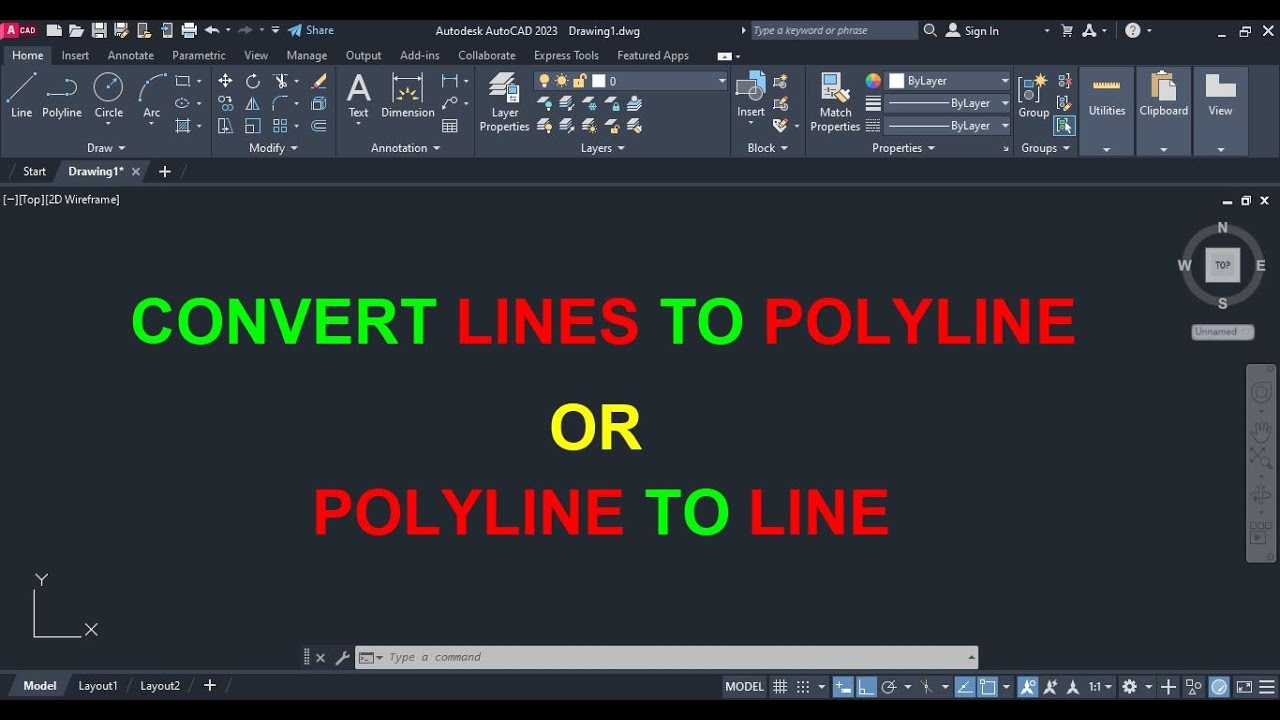Click the Share button
Screen dimensions: 1280x720
[311, 31]
